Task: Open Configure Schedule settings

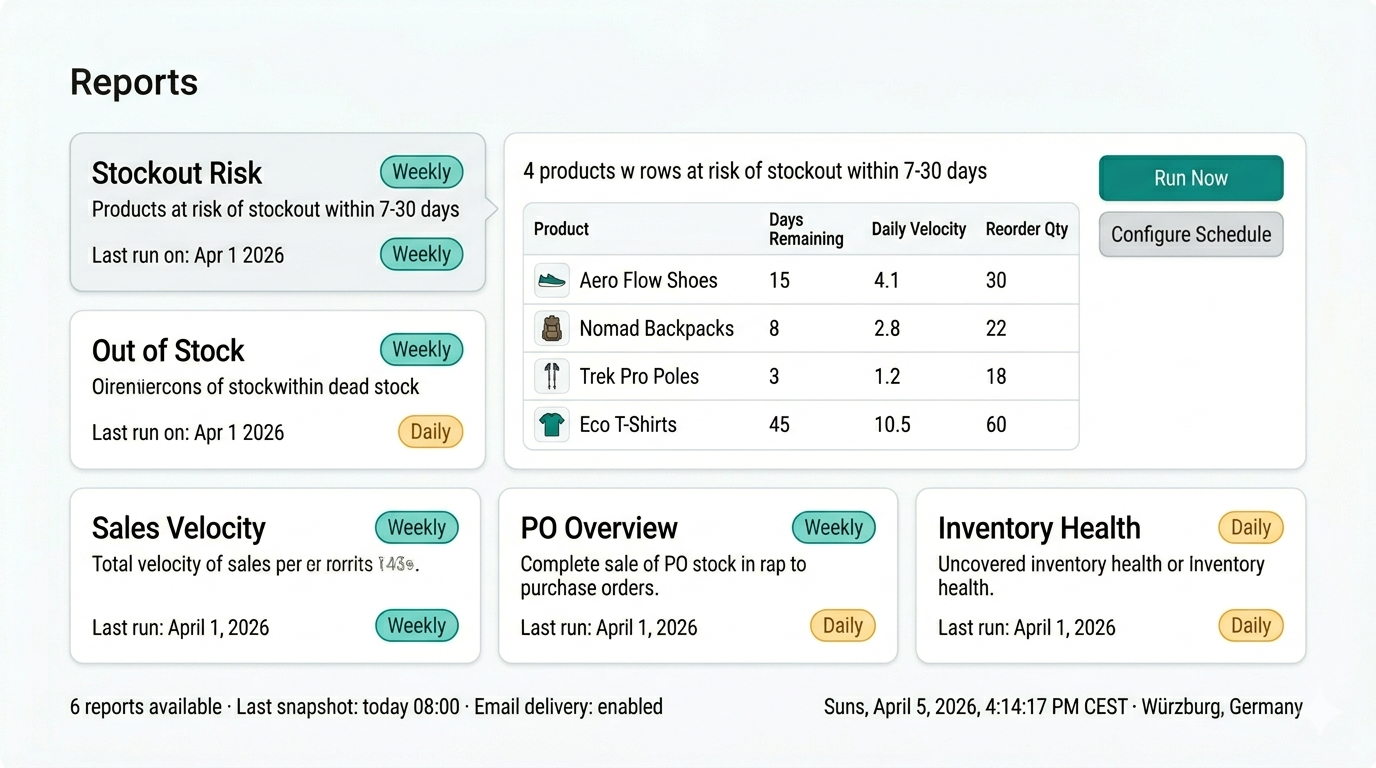Action: pos(1190,235)
